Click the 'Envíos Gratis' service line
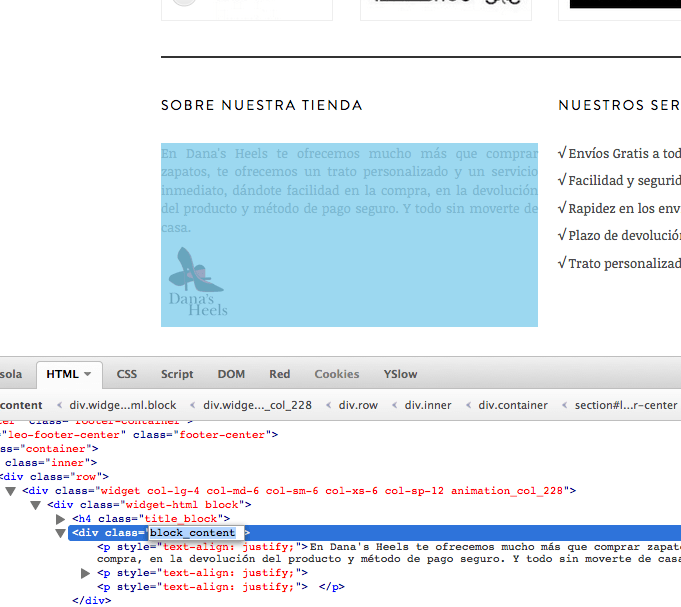This screenshot has height=607, width=681. pos(619,153)
